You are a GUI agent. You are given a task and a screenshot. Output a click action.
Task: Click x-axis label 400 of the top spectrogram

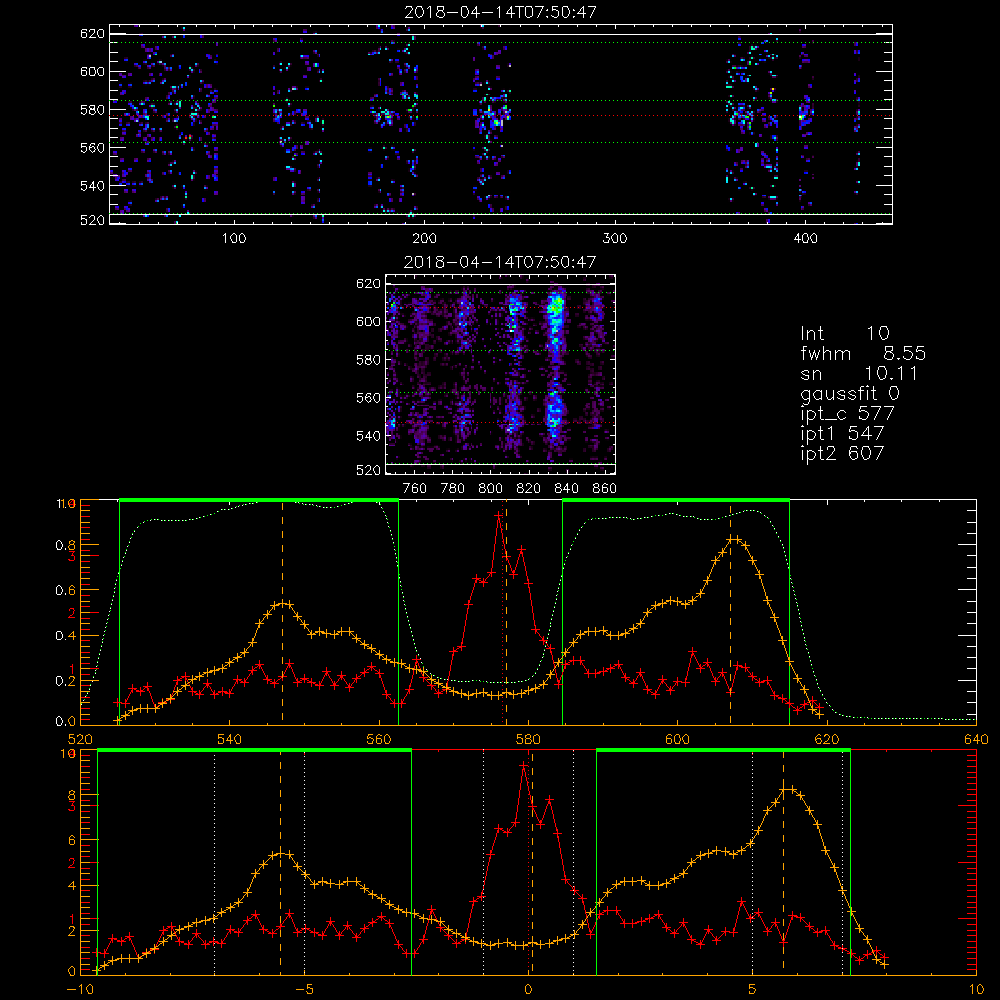click(x=805, y=239)
